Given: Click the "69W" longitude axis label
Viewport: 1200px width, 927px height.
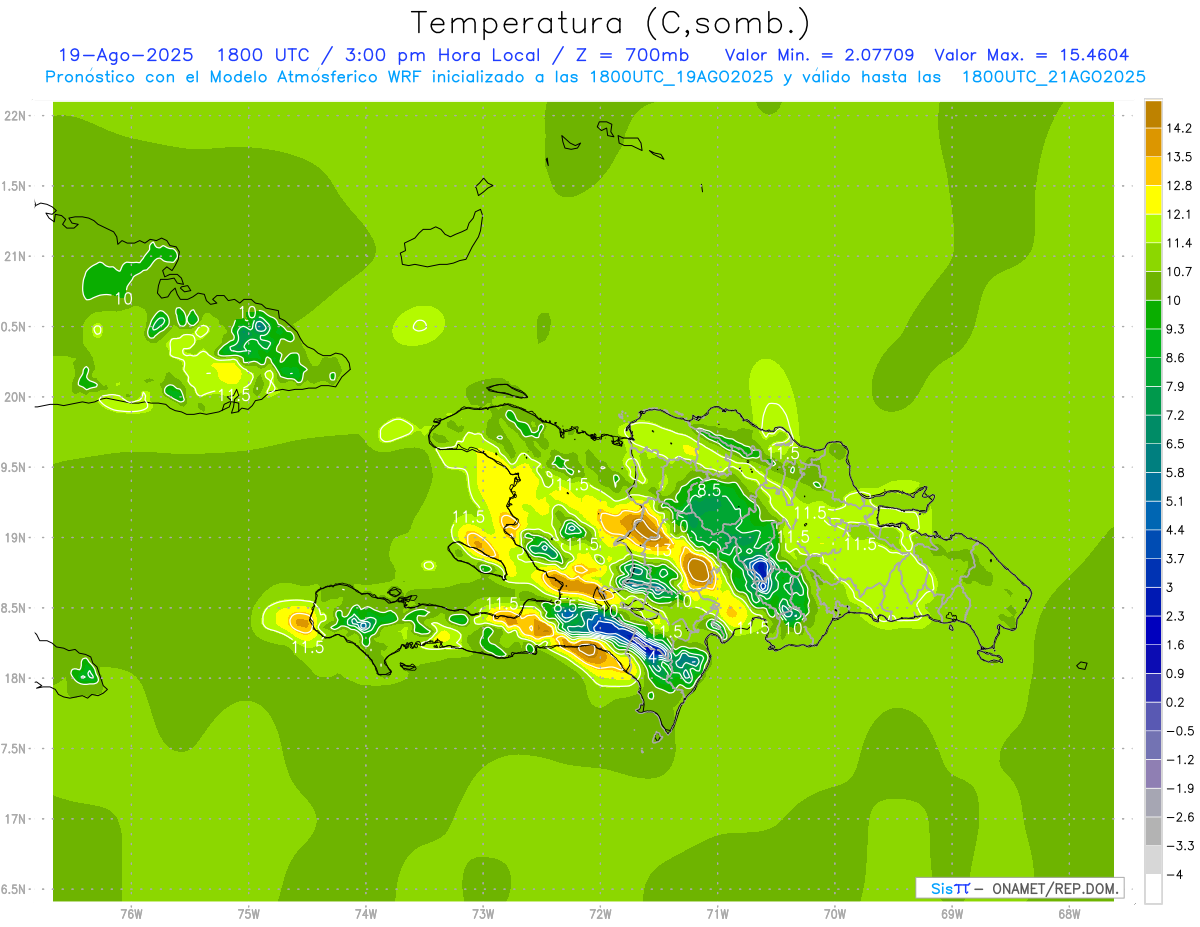Looking at the screenshot, I should [x=952, y=913].
